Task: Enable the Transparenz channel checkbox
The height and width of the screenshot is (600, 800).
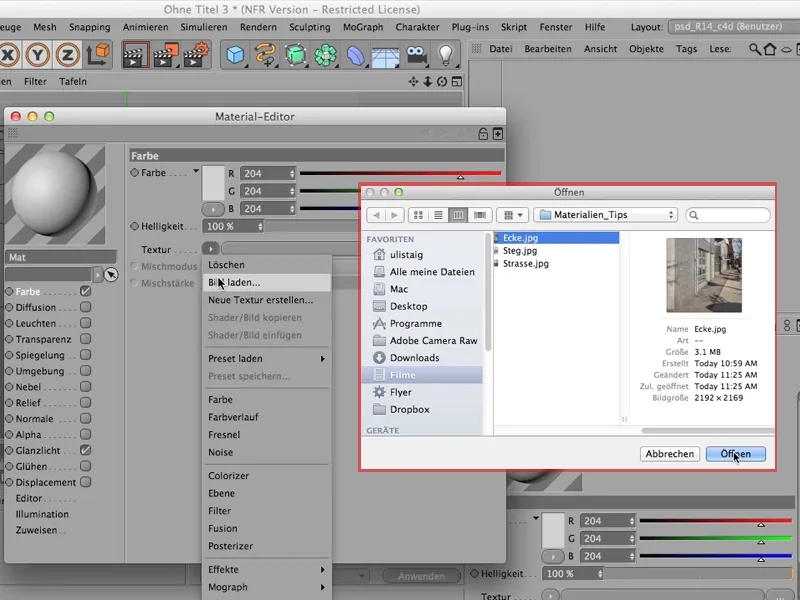Action: [86, 339]
